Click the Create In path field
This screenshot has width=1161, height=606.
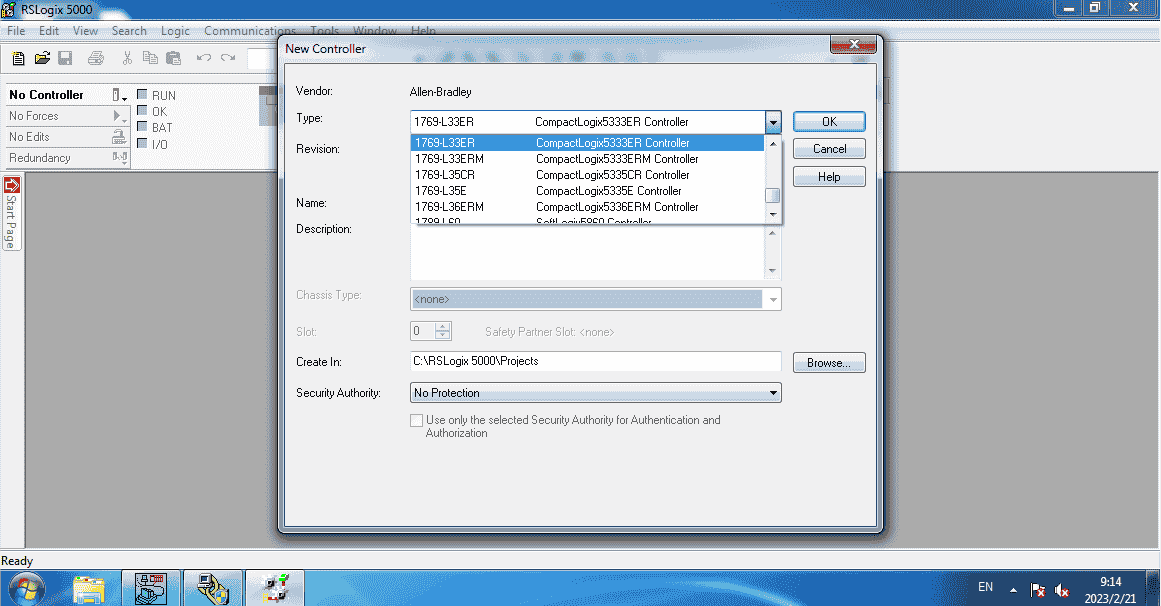(595, 362)
